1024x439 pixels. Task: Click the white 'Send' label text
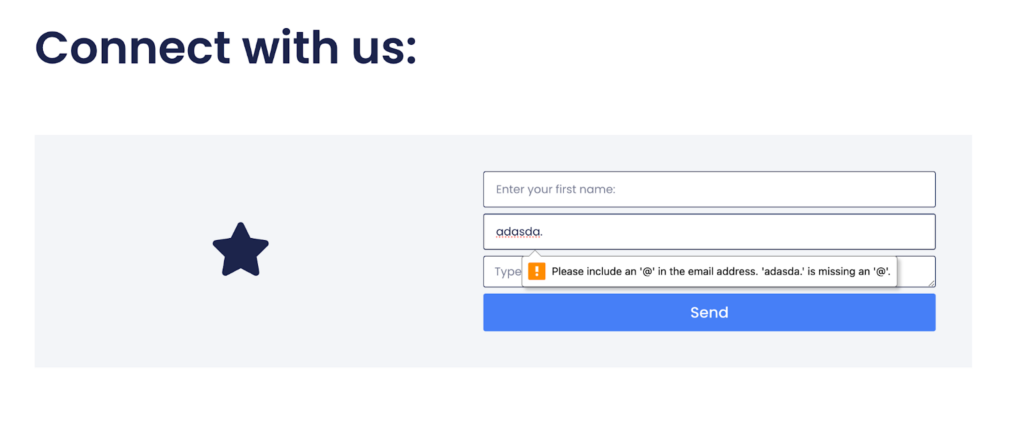coord(709,312)
